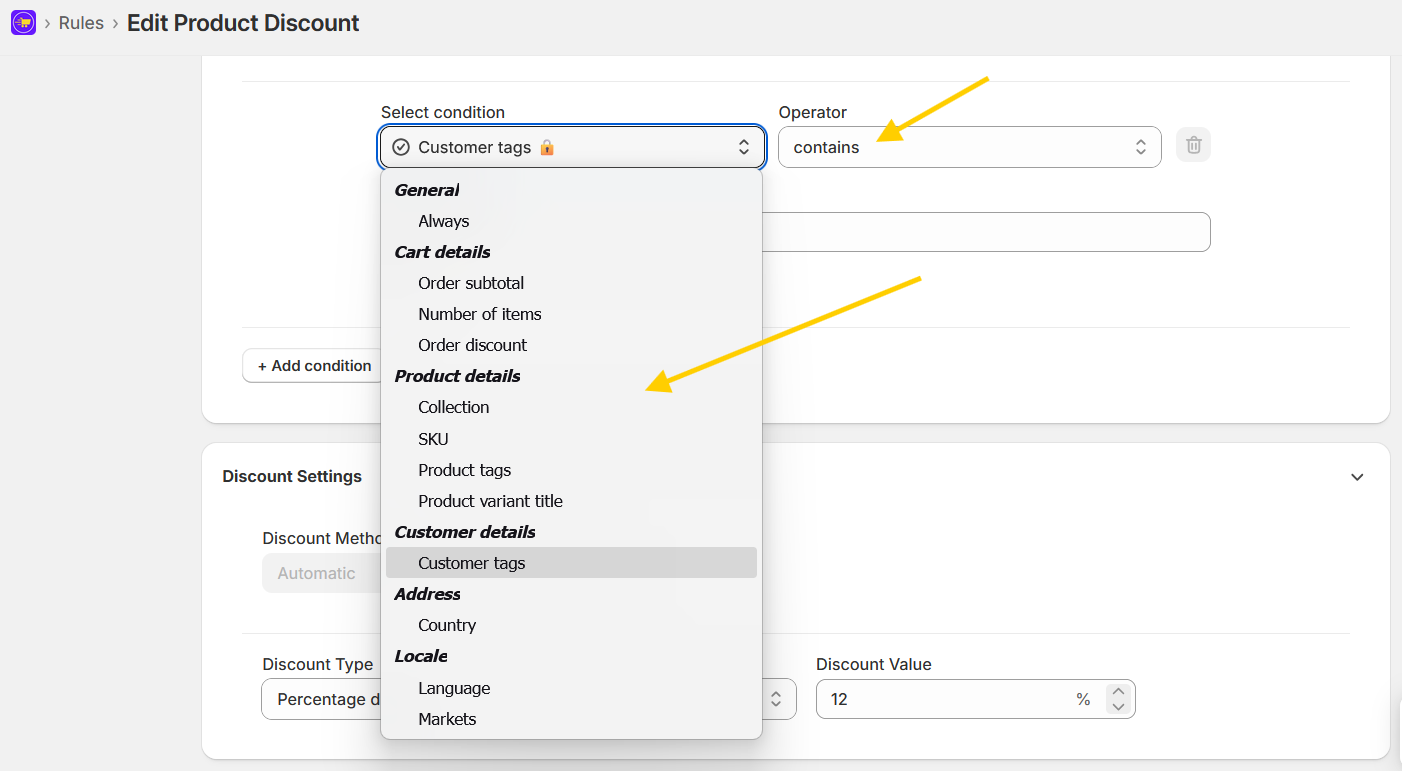Screen dimensions: 1402x771
Task: Delete condition with trash icon
Action: pyautogui.click(x=1193, y=146)
